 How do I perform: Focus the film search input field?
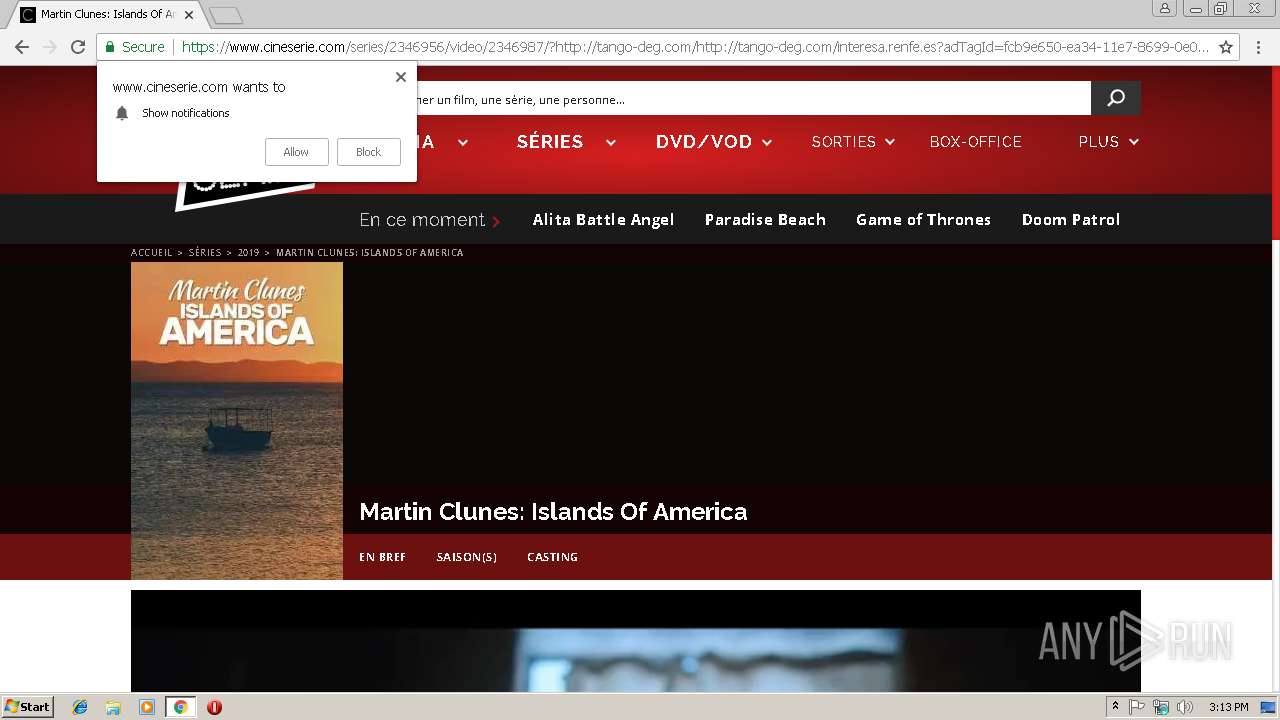pos(753,98)
